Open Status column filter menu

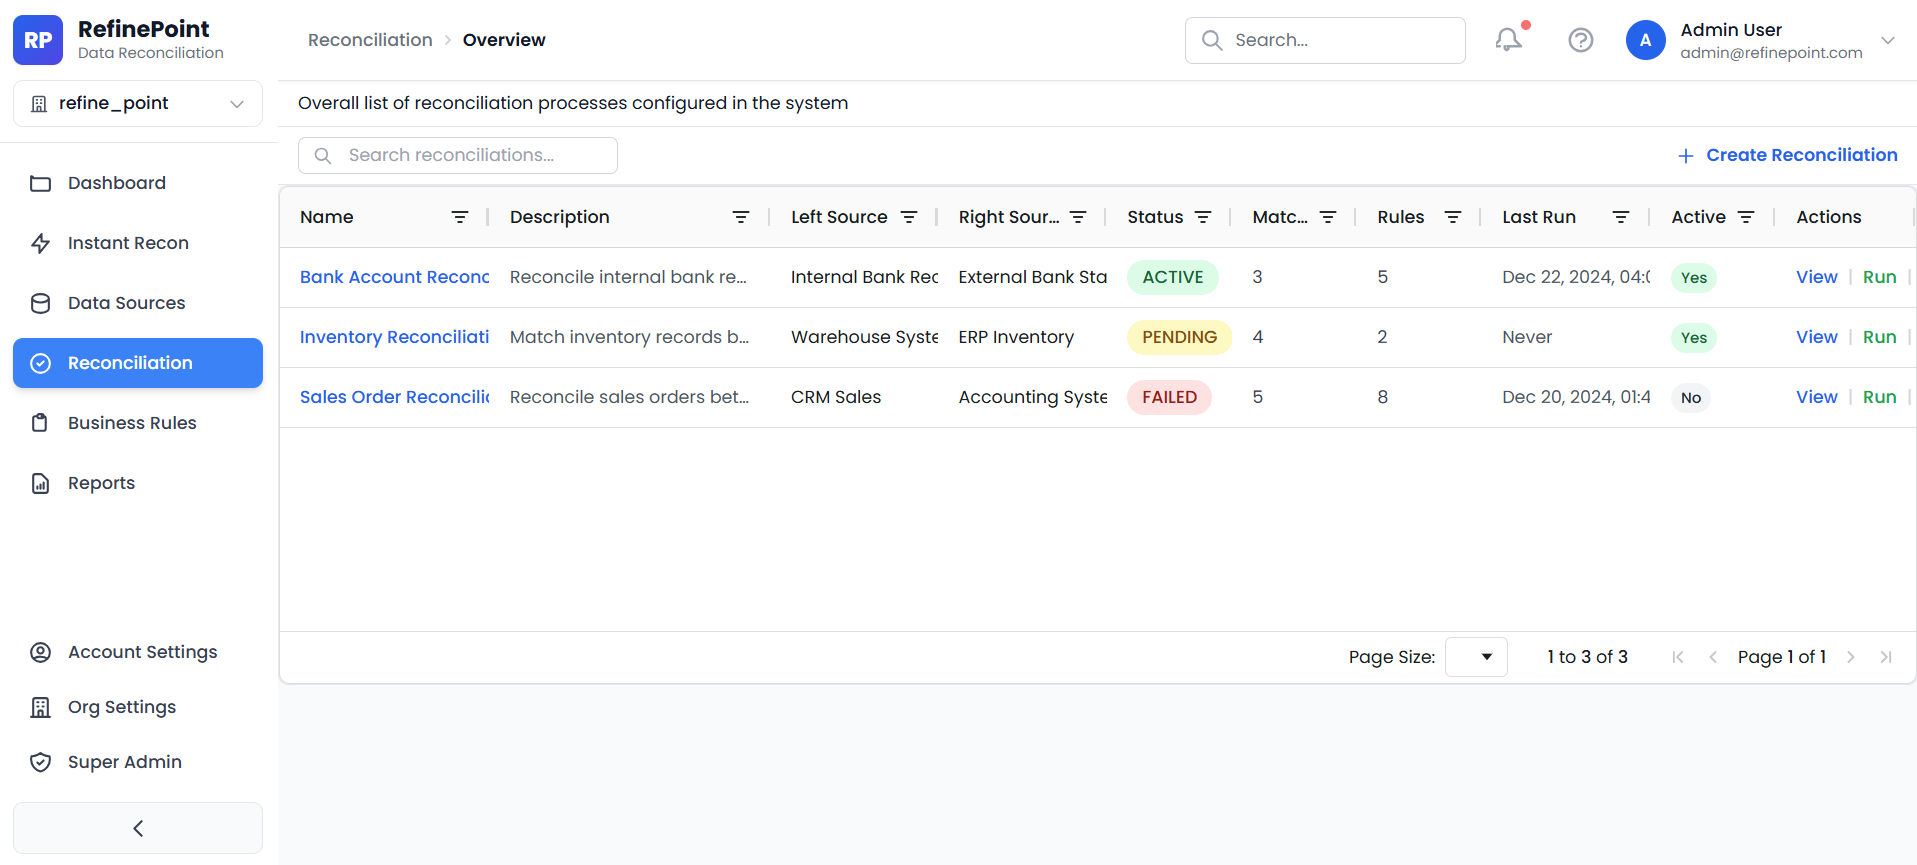[x=1203, y=217]
